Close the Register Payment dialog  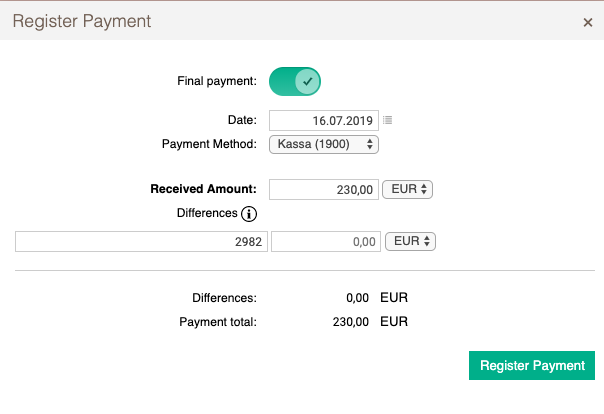pos(587,22)
